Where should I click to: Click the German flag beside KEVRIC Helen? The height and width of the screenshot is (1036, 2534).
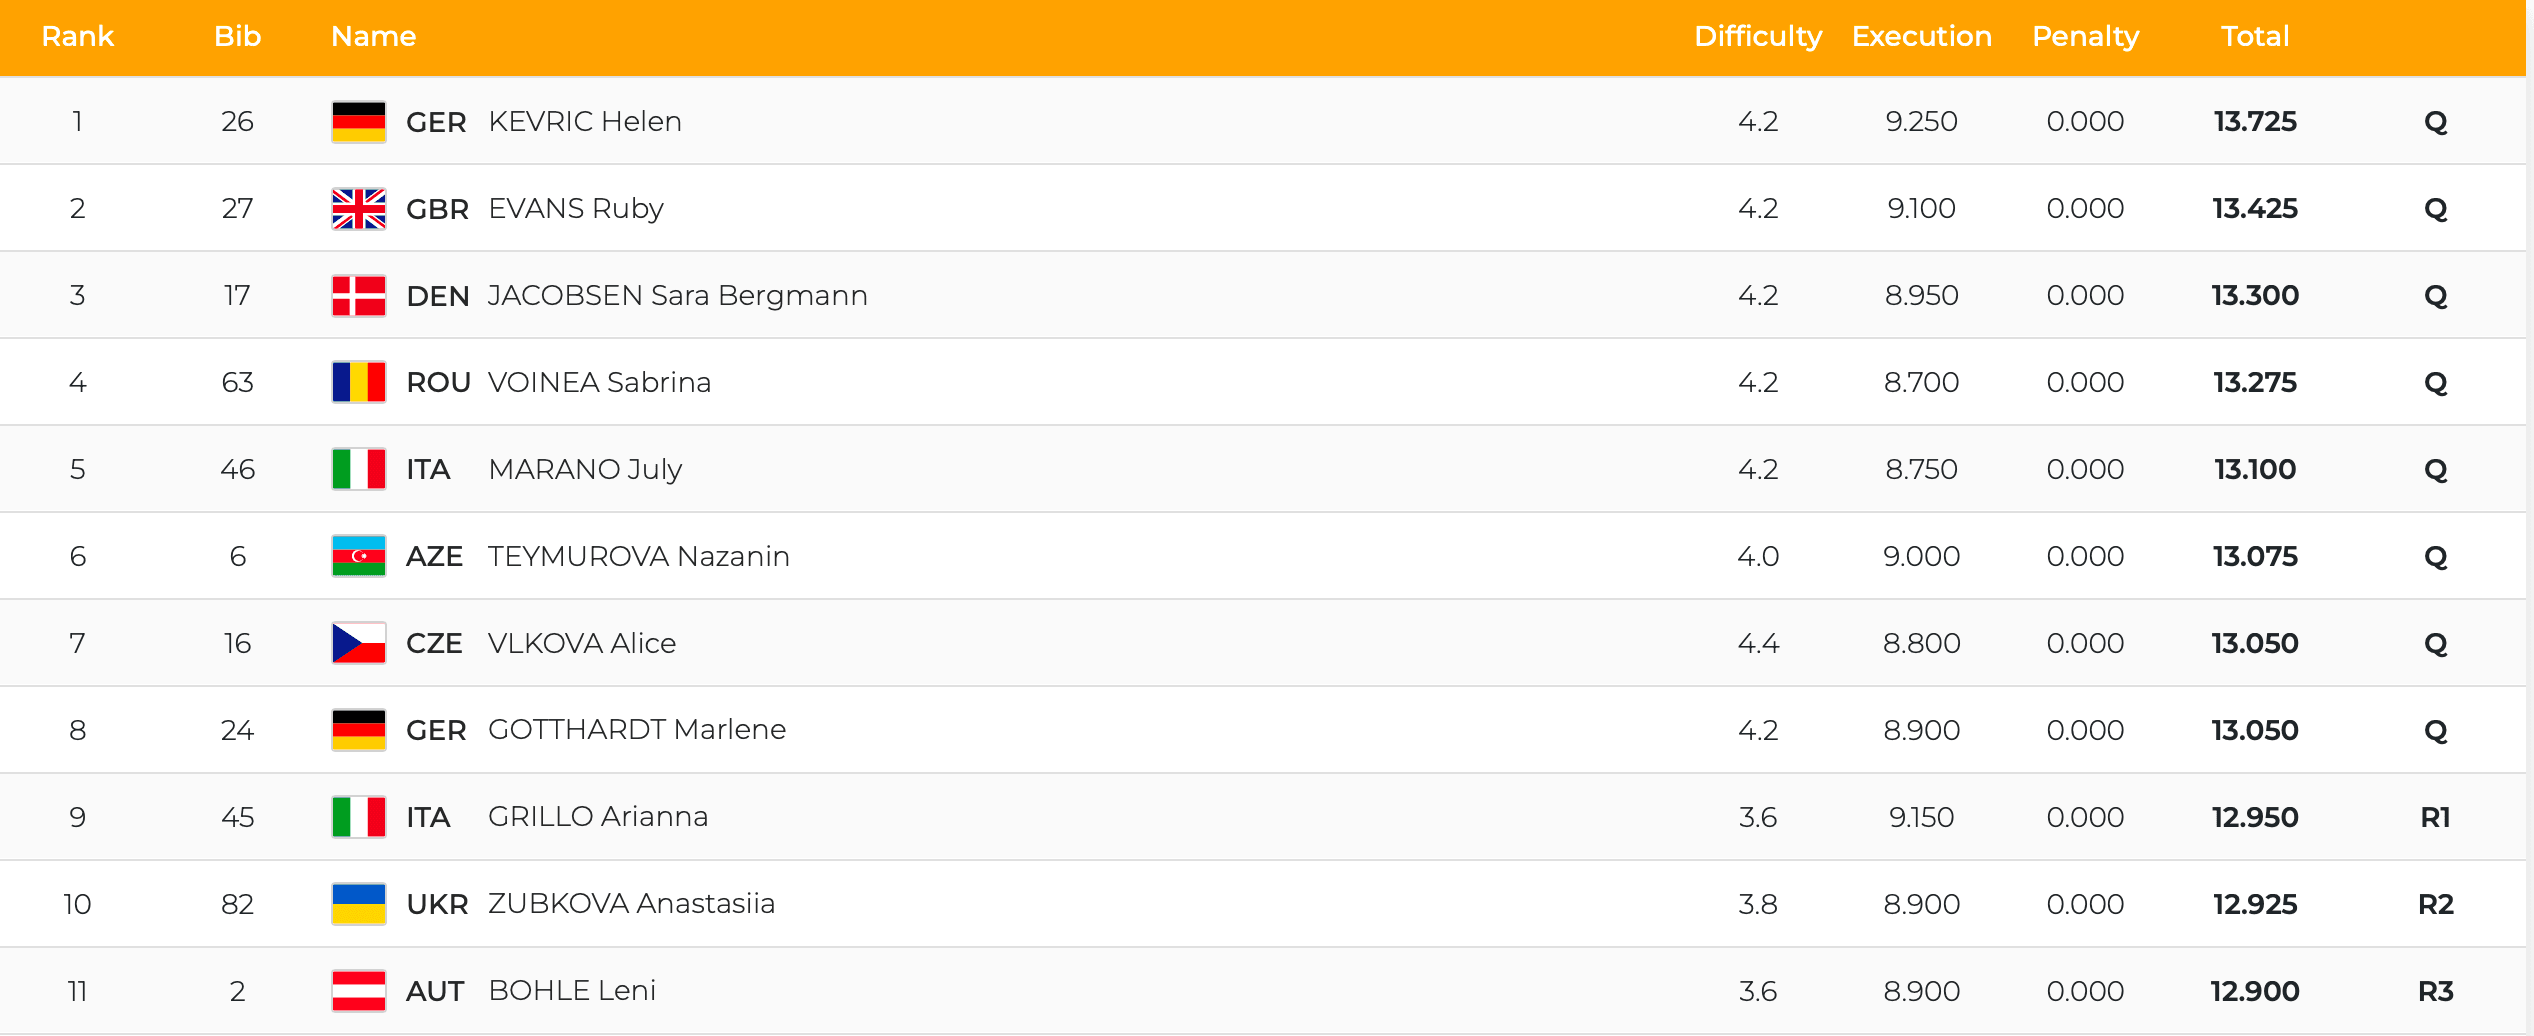click(x=359, y=122)
